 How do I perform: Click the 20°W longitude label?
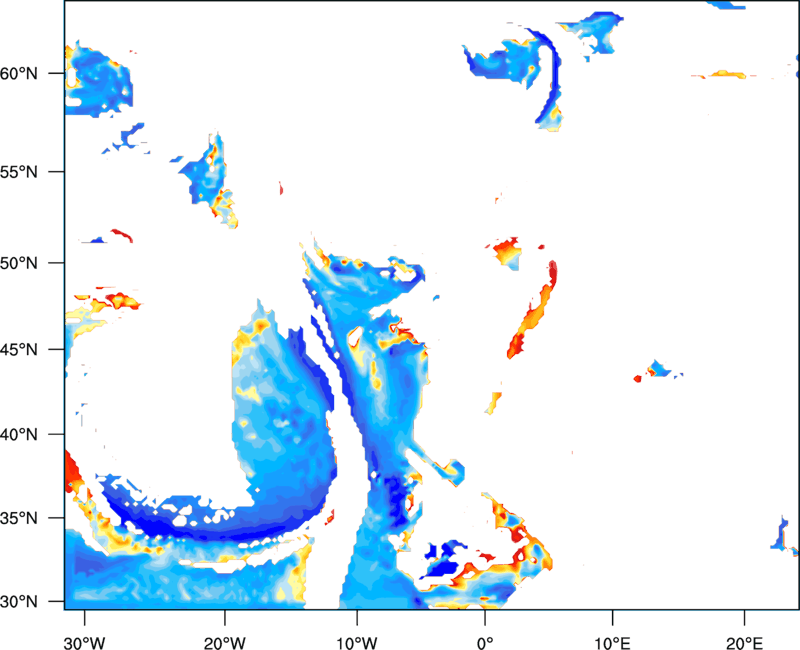click(x=225, y=643)
